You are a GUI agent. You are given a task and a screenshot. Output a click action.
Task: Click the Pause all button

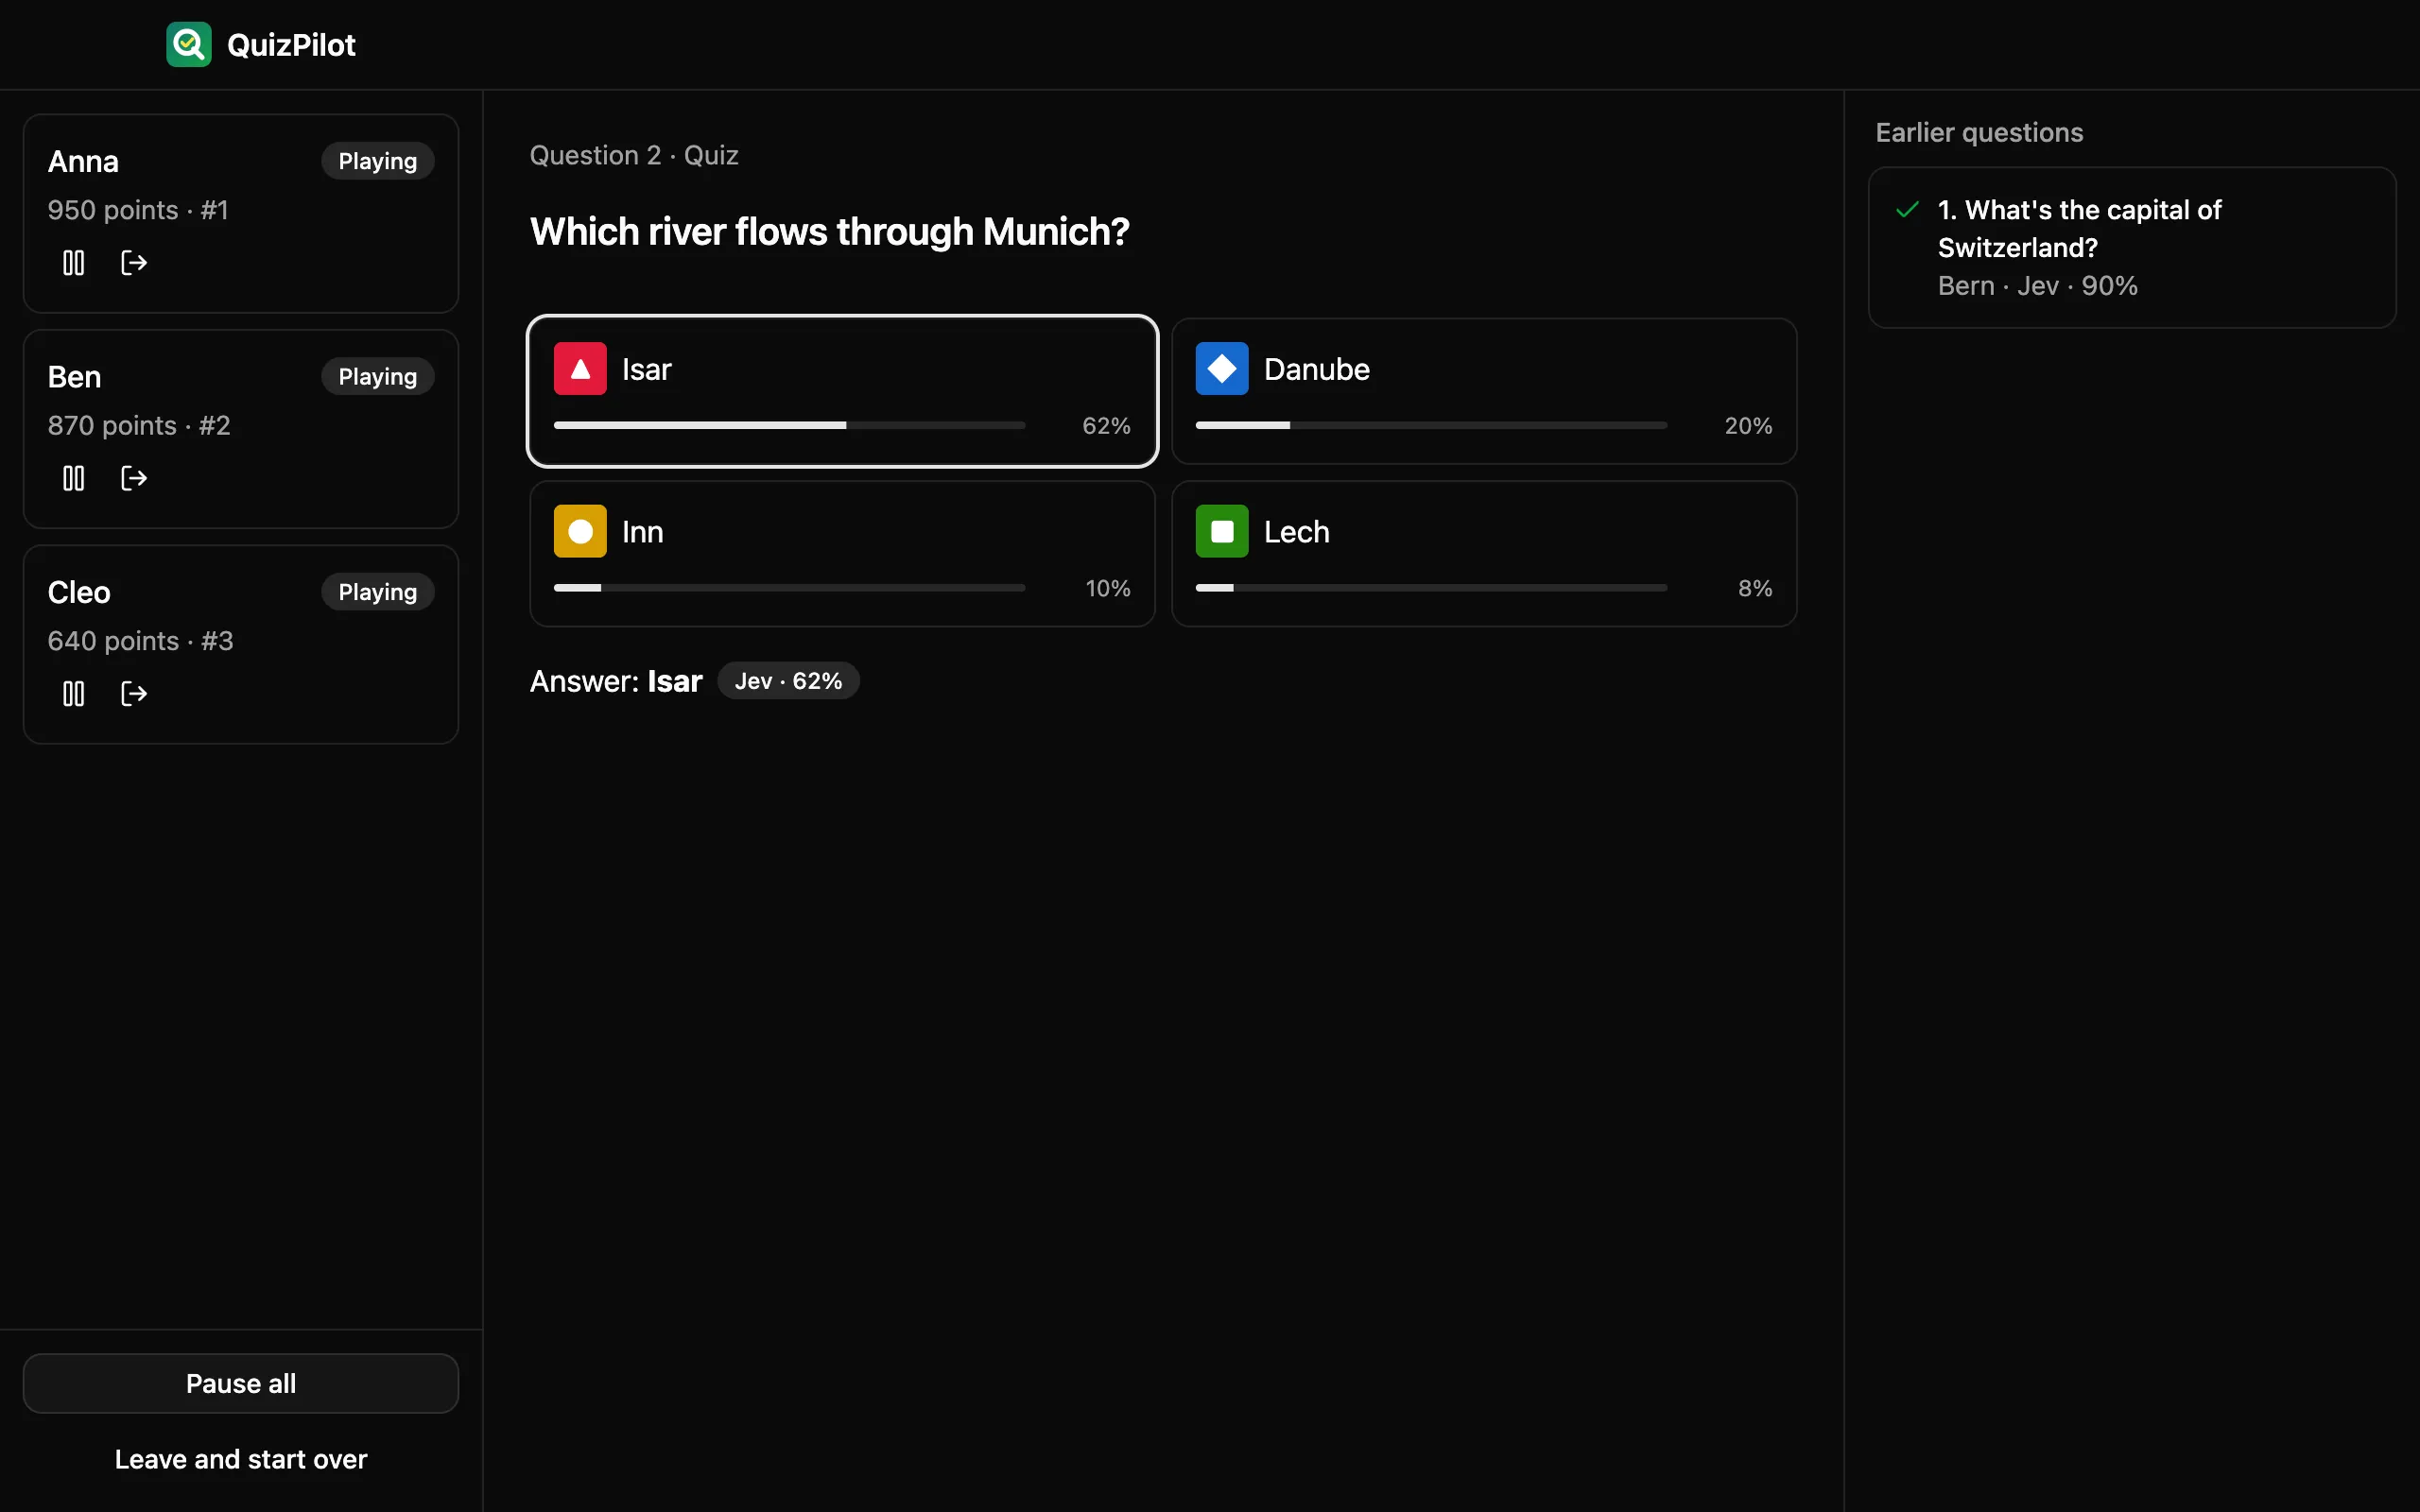[241, 1383]
